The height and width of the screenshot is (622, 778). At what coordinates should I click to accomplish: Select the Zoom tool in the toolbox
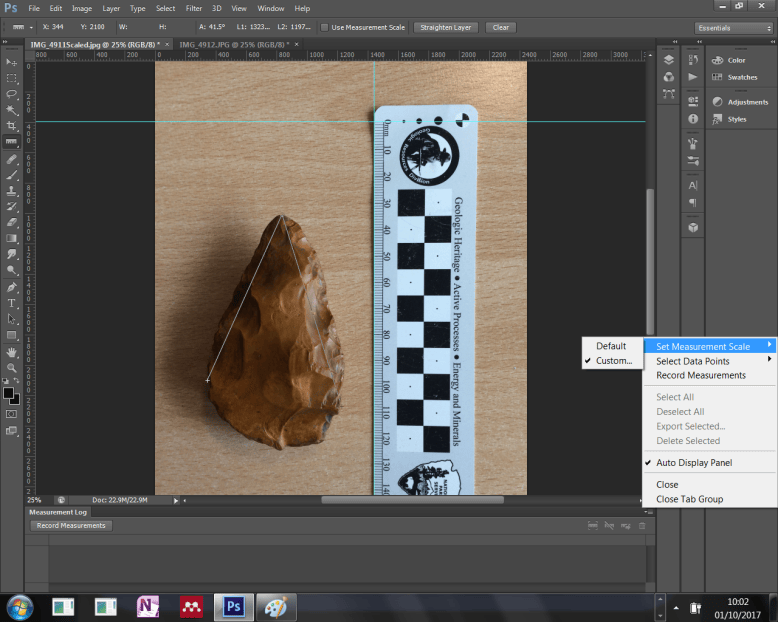[11, 368]
